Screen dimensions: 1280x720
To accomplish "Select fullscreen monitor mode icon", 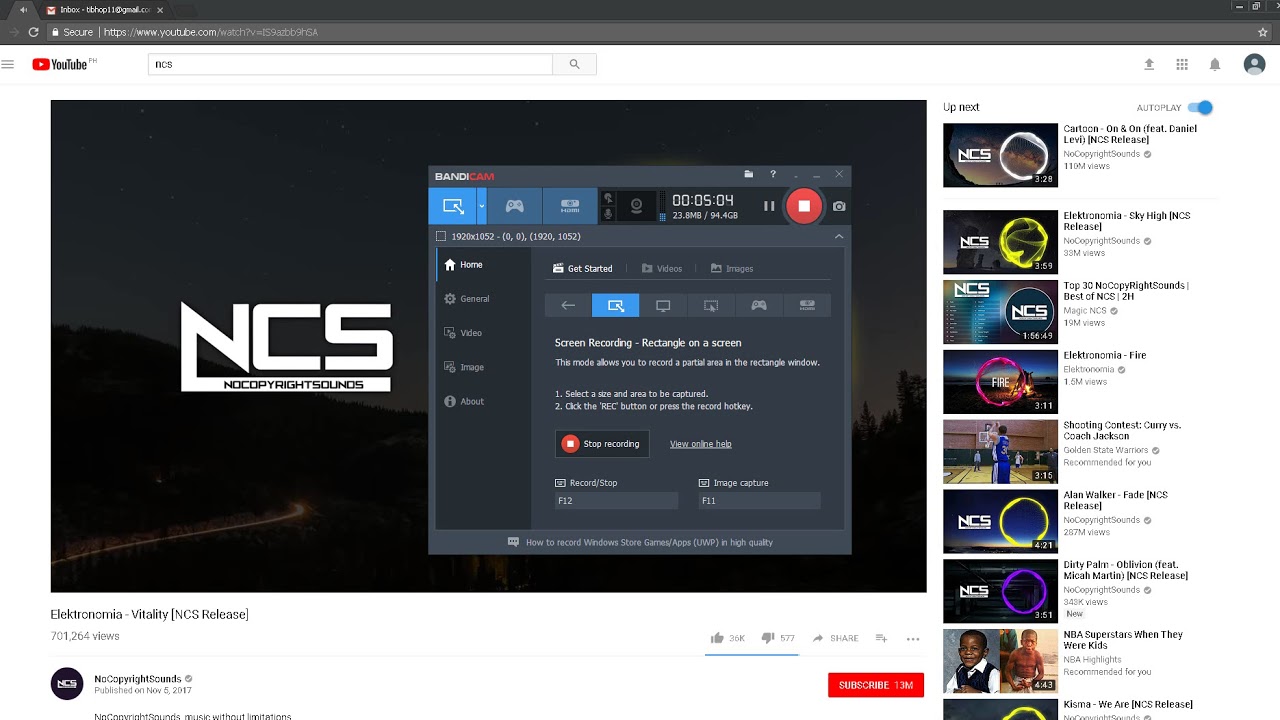I will [x=663, y=305].
